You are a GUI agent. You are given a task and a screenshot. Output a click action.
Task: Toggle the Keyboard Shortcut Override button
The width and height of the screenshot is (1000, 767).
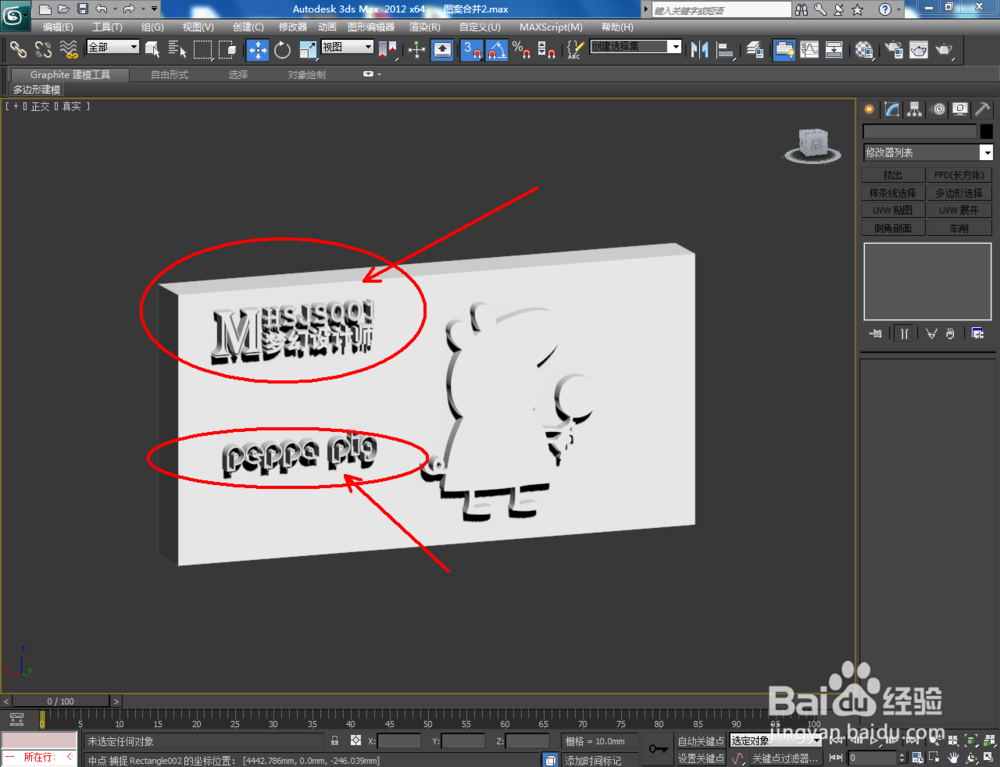coord(442,49)
